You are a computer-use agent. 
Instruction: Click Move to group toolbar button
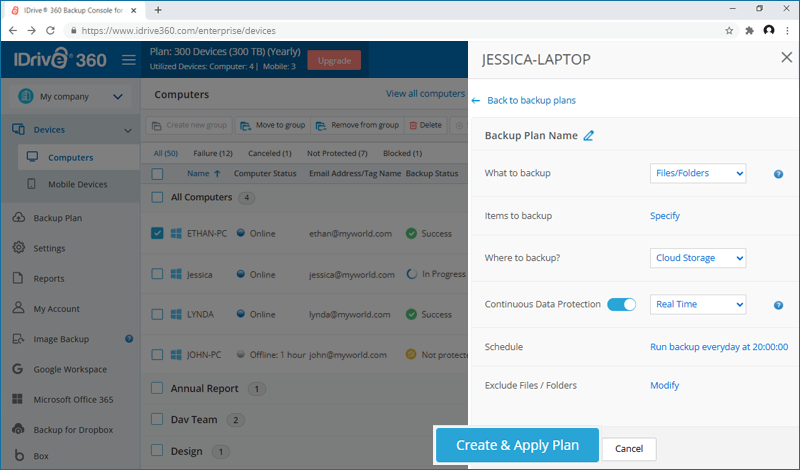[272, 125]
